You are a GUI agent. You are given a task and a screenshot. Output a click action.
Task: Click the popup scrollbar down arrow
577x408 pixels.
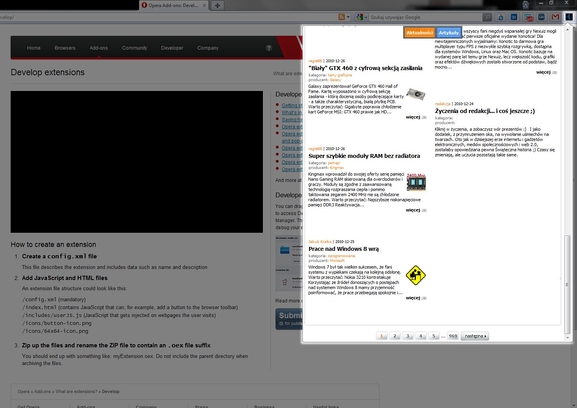(567, 337)
